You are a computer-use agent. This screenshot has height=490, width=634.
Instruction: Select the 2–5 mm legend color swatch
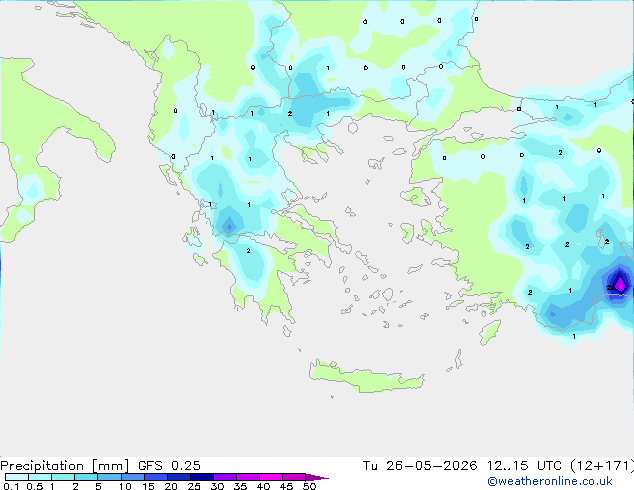pyautogui.click(x=86, y=477)
